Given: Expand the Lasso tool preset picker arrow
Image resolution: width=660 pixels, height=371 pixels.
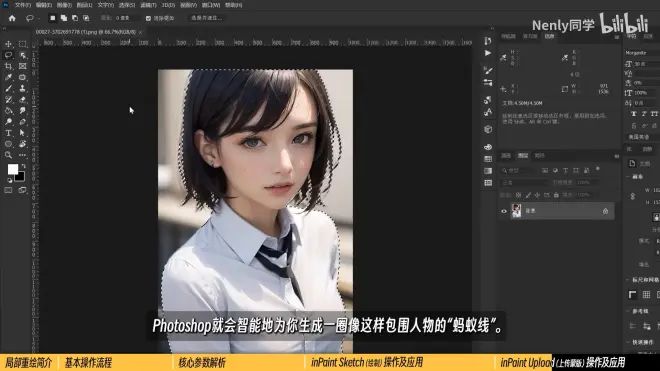Looking at the screenshot, I should click(x=38, y=18).
